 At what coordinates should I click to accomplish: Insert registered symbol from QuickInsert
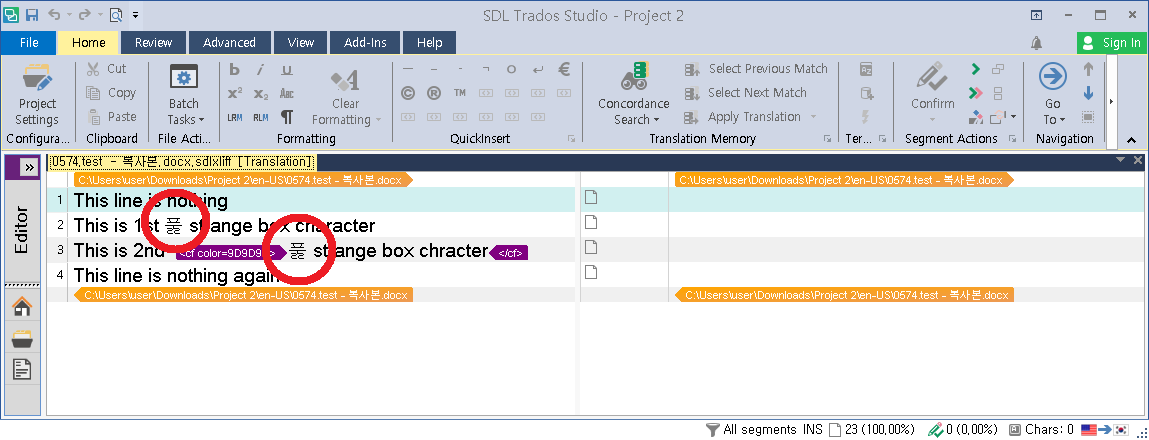point(434,93)
